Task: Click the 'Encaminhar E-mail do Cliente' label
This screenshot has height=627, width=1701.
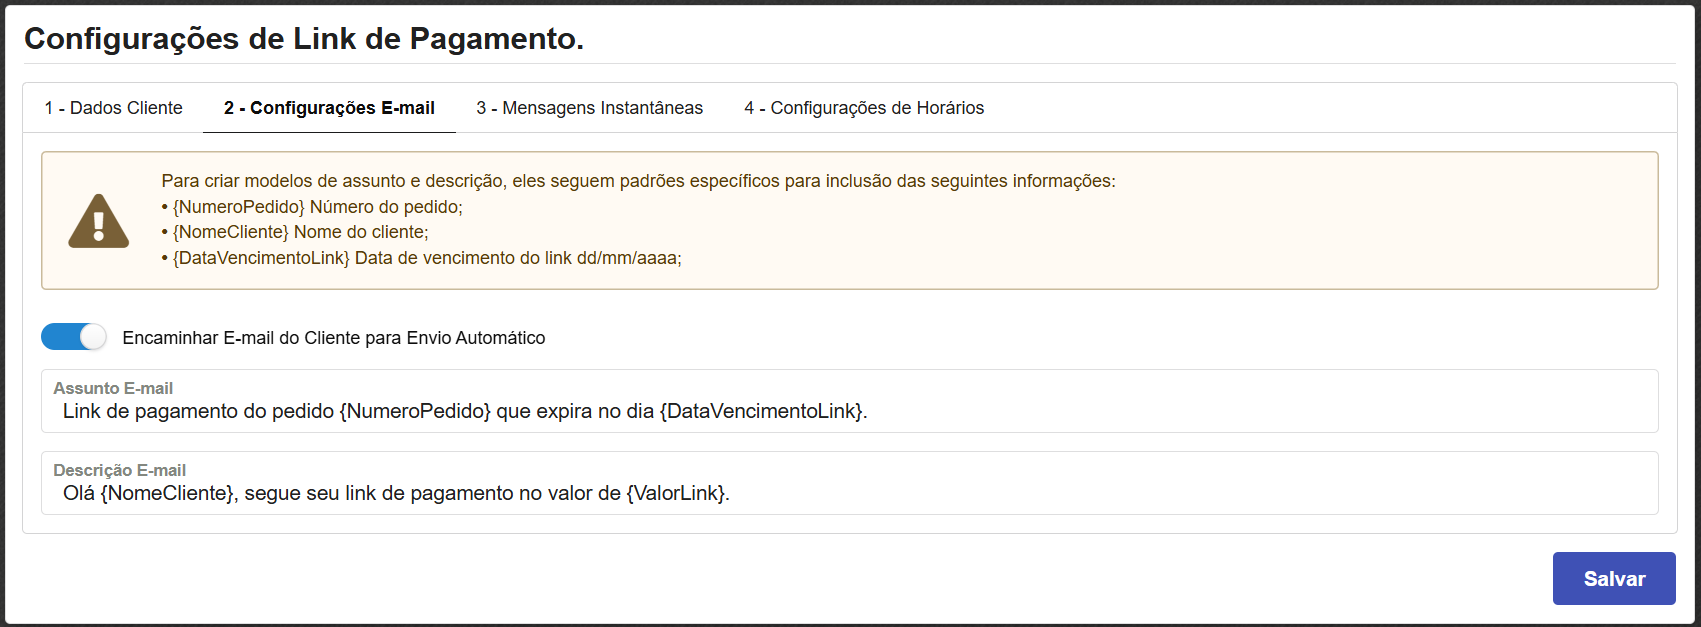Action: (x=333, y=338)
